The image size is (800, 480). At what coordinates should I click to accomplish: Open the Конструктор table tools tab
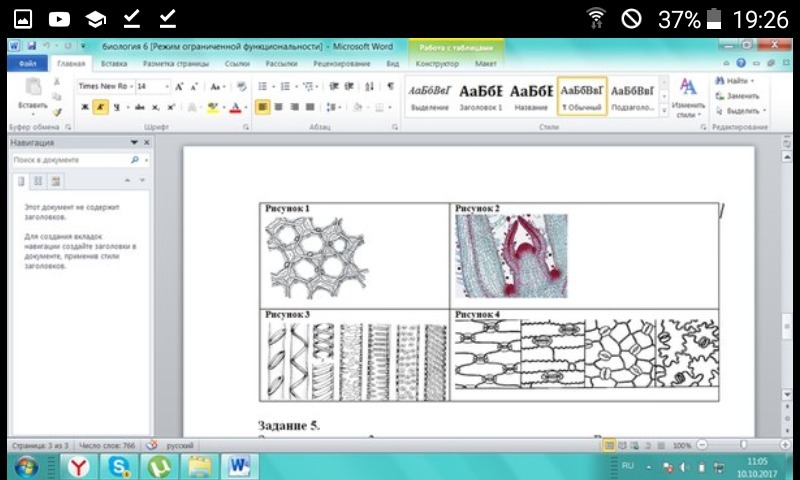[436, 63]
